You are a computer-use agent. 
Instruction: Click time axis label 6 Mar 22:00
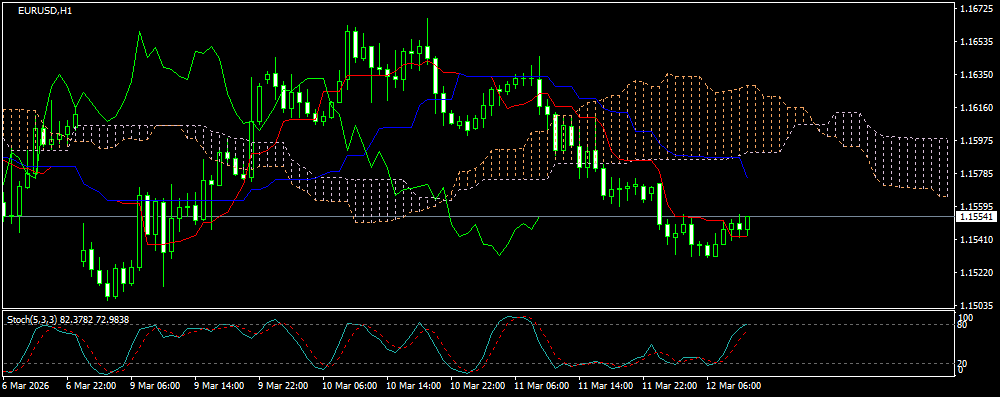tap(91, 386)
